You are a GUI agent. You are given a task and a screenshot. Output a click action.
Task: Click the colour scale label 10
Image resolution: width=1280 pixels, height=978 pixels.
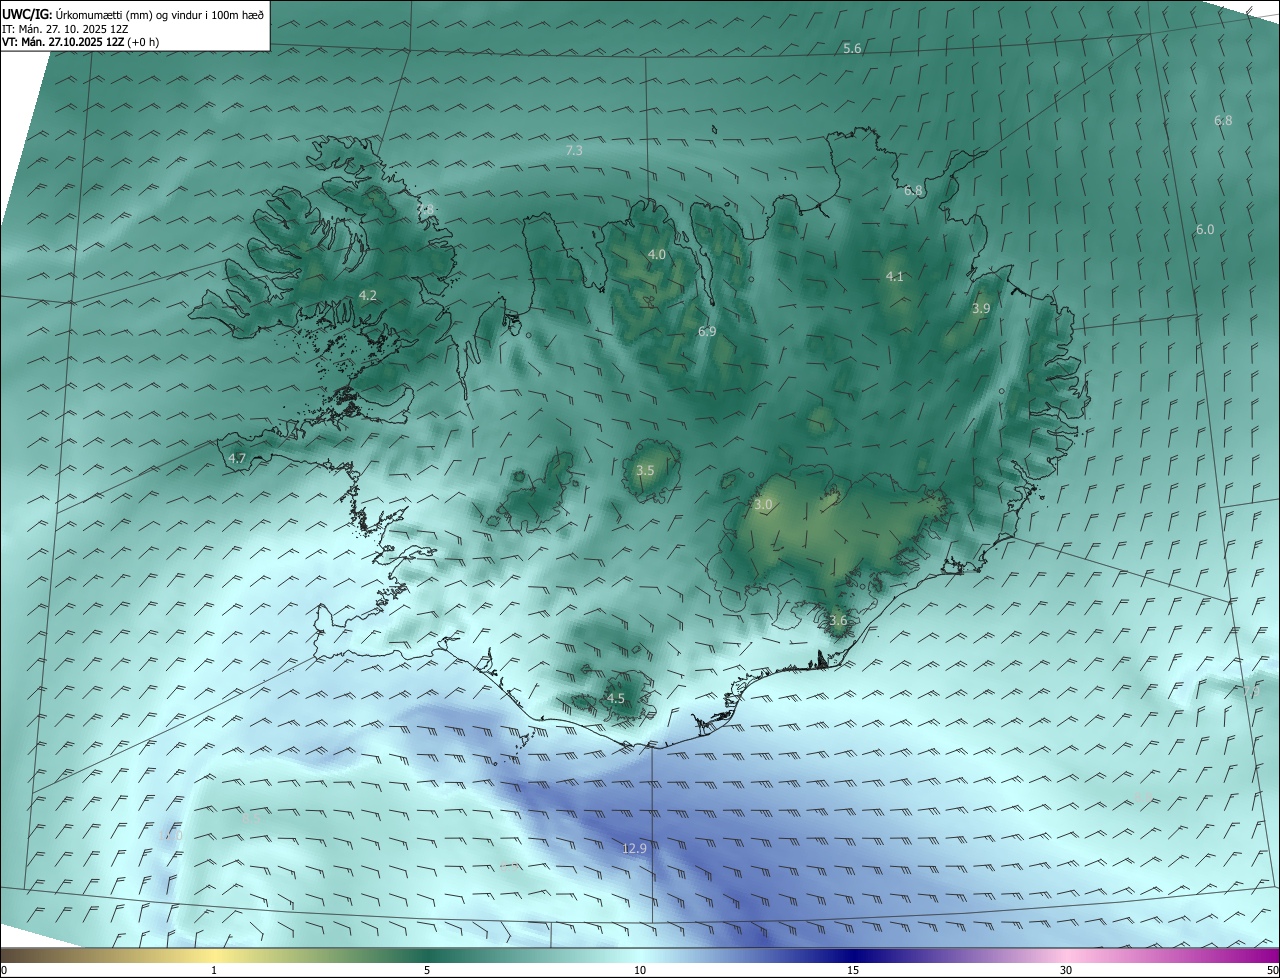[640, 970]
